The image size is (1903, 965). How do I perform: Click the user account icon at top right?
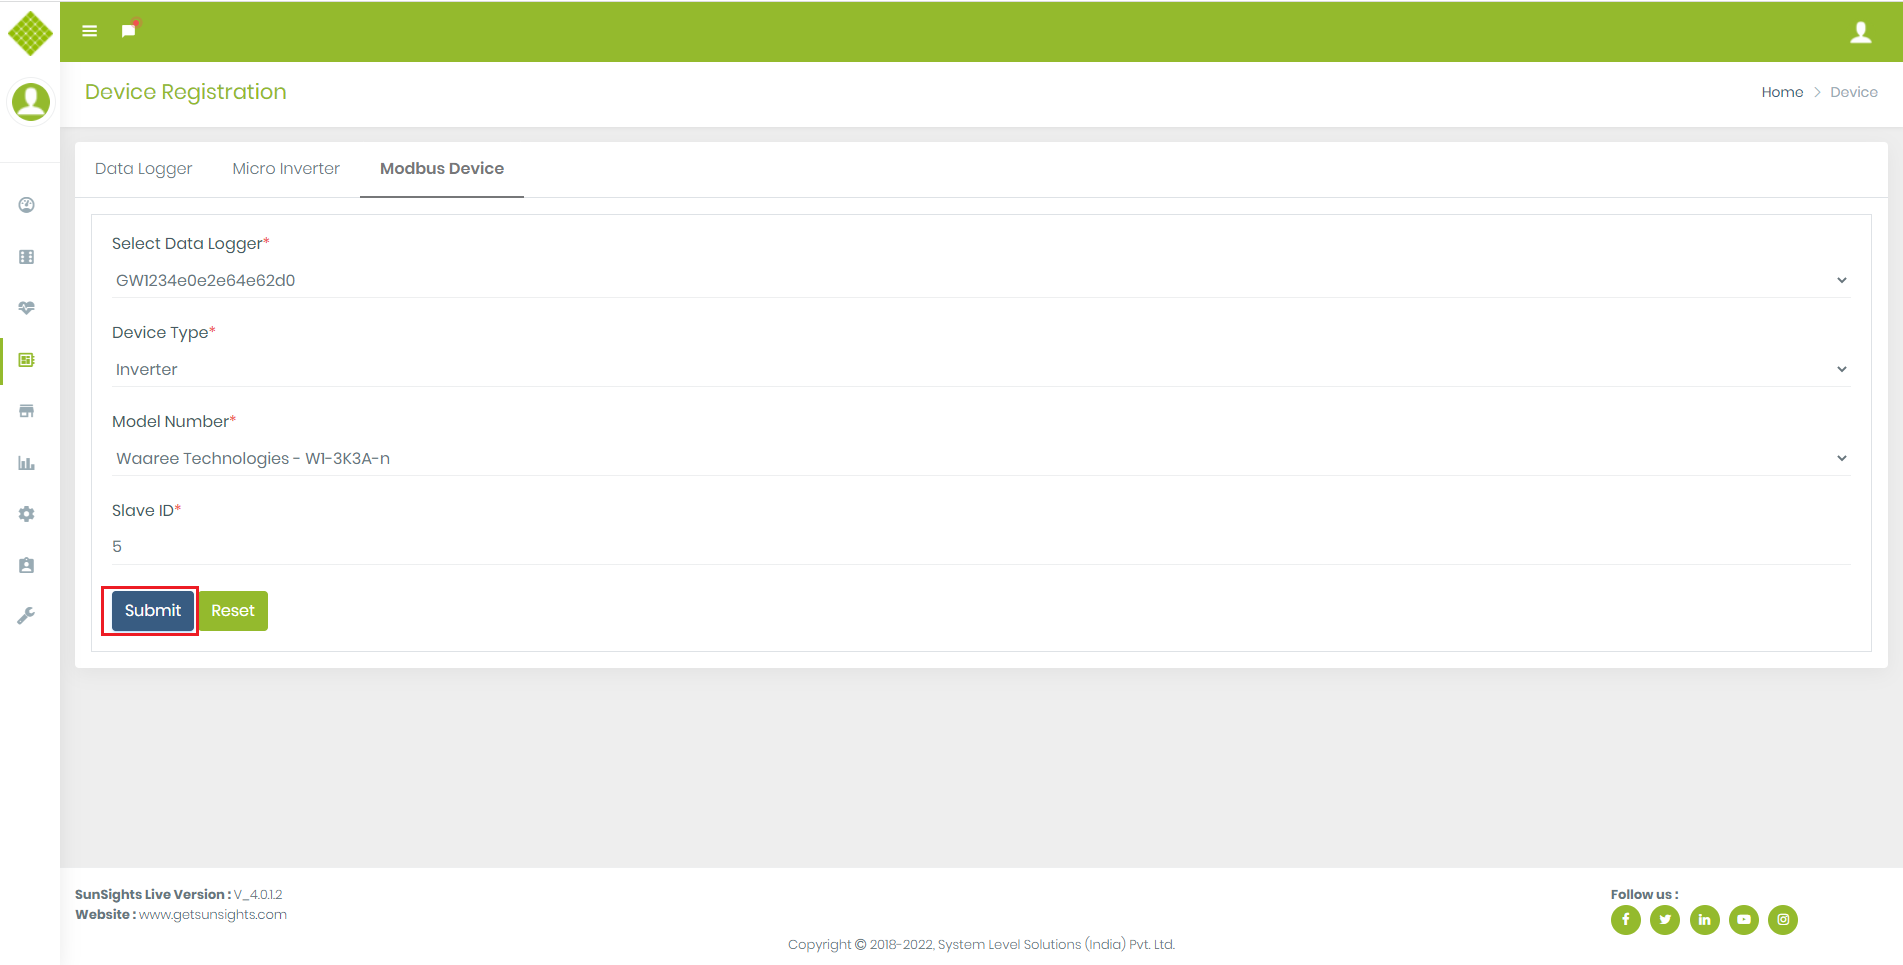coord(1860,32)
